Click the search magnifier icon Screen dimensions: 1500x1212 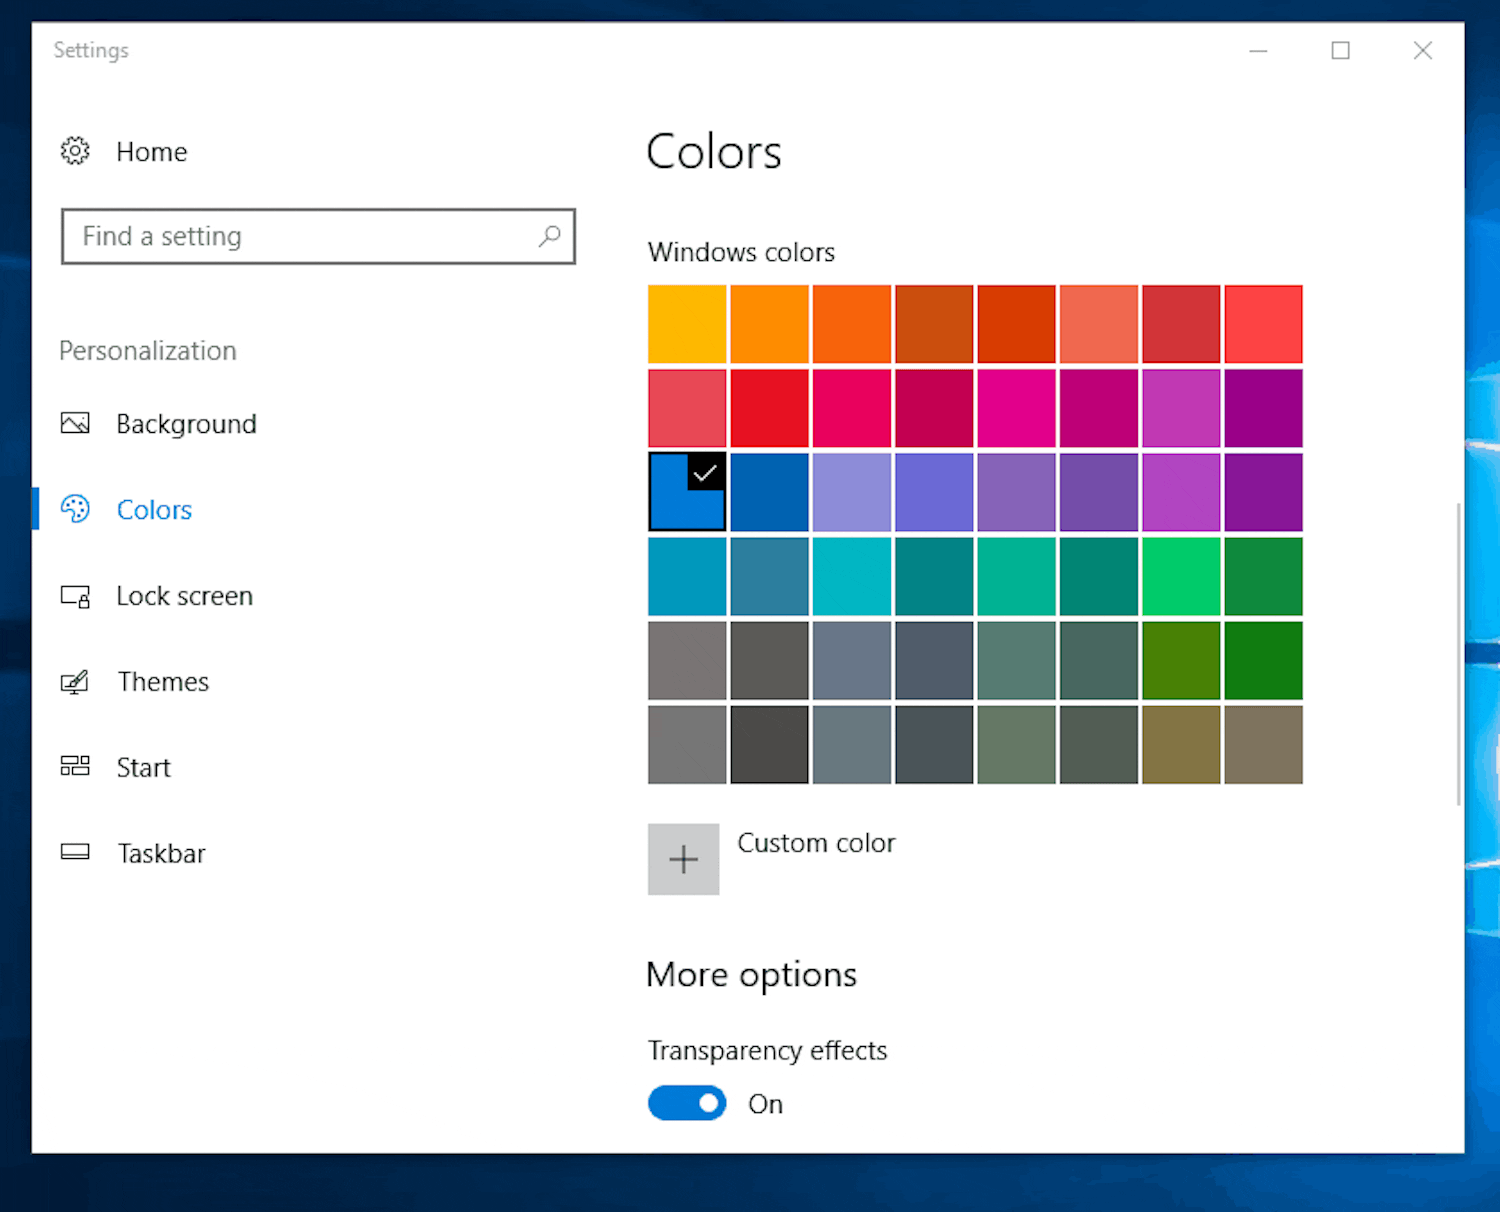pos(550,236)
